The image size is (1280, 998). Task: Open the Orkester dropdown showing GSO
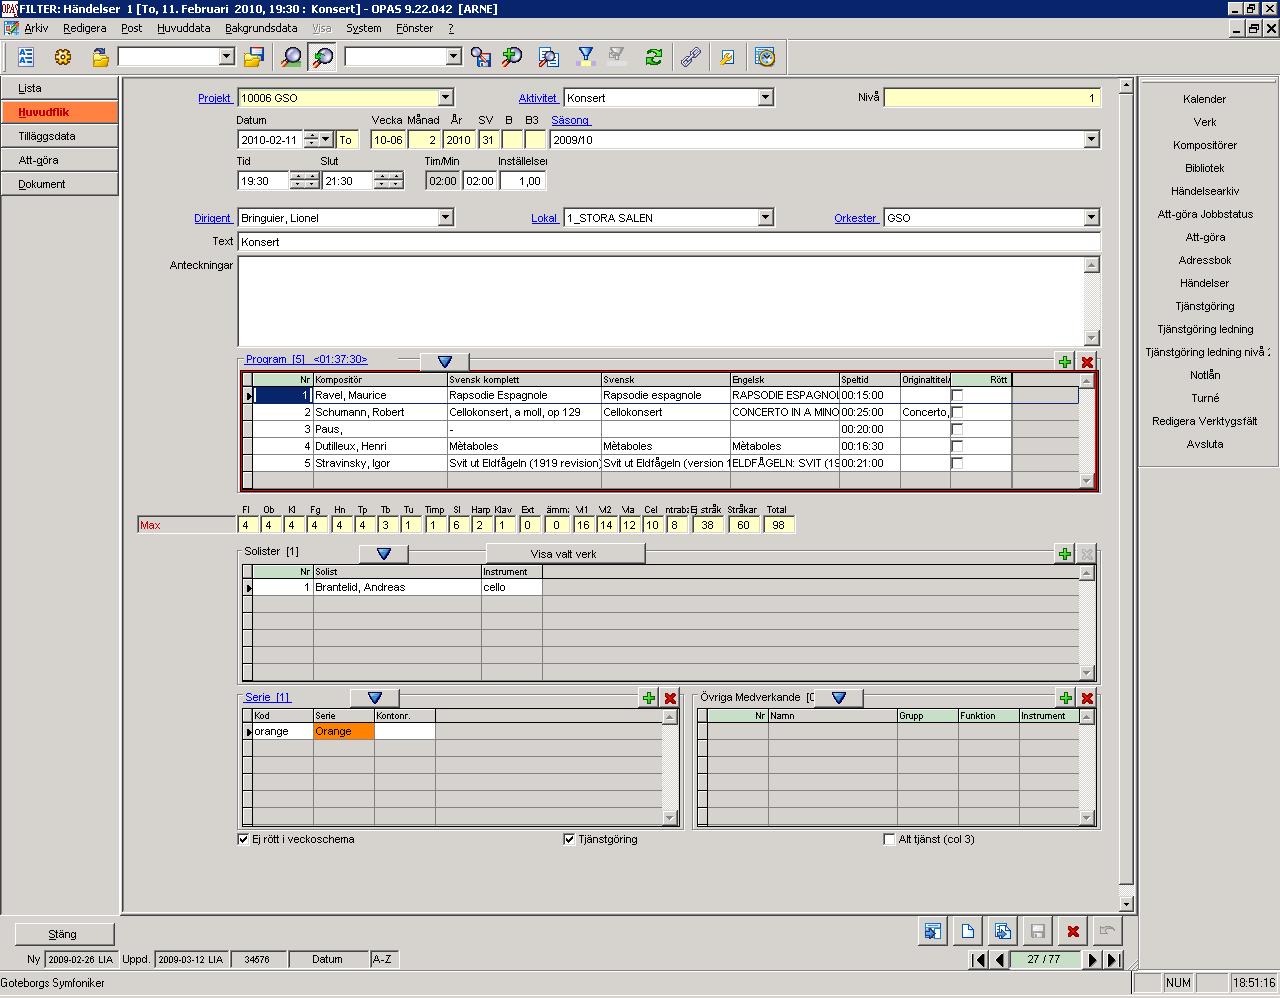tap(1092, 218)
